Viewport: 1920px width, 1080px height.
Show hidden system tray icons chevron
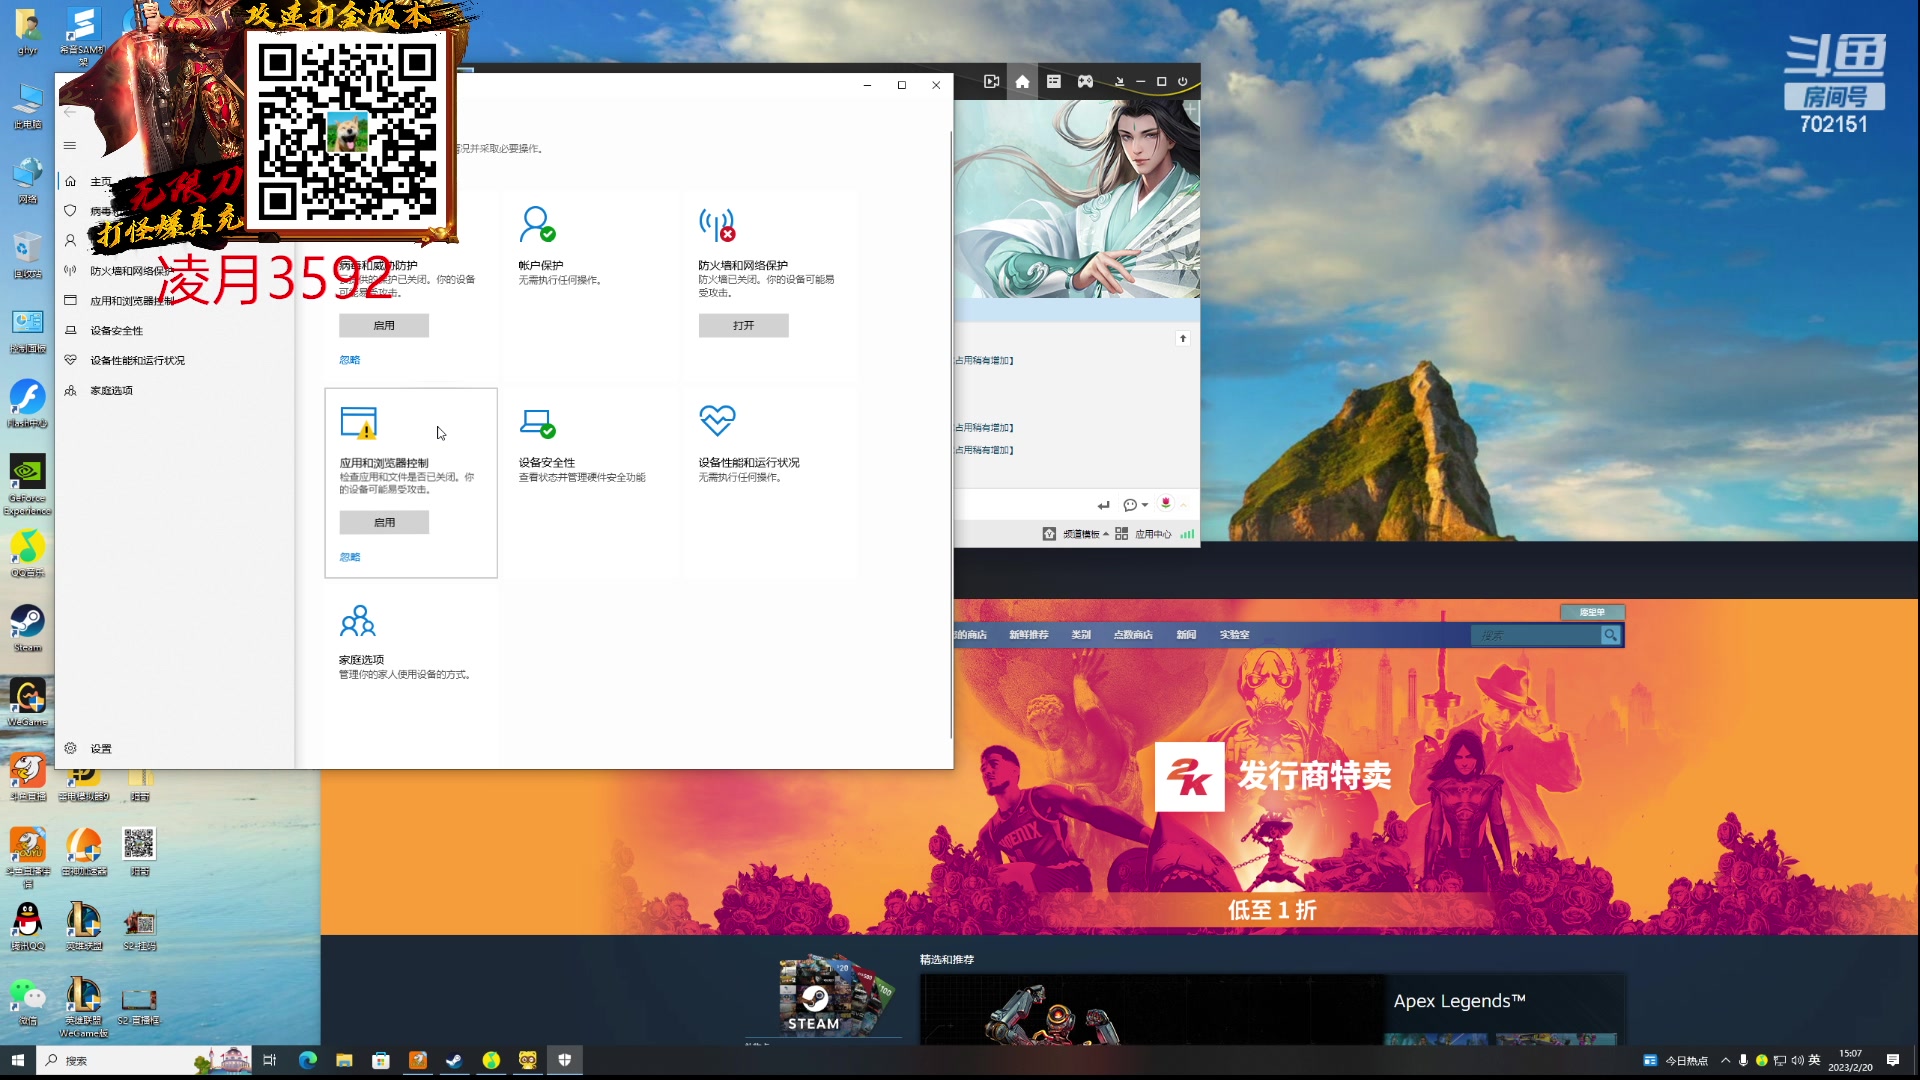(x=1725, y=1060)
